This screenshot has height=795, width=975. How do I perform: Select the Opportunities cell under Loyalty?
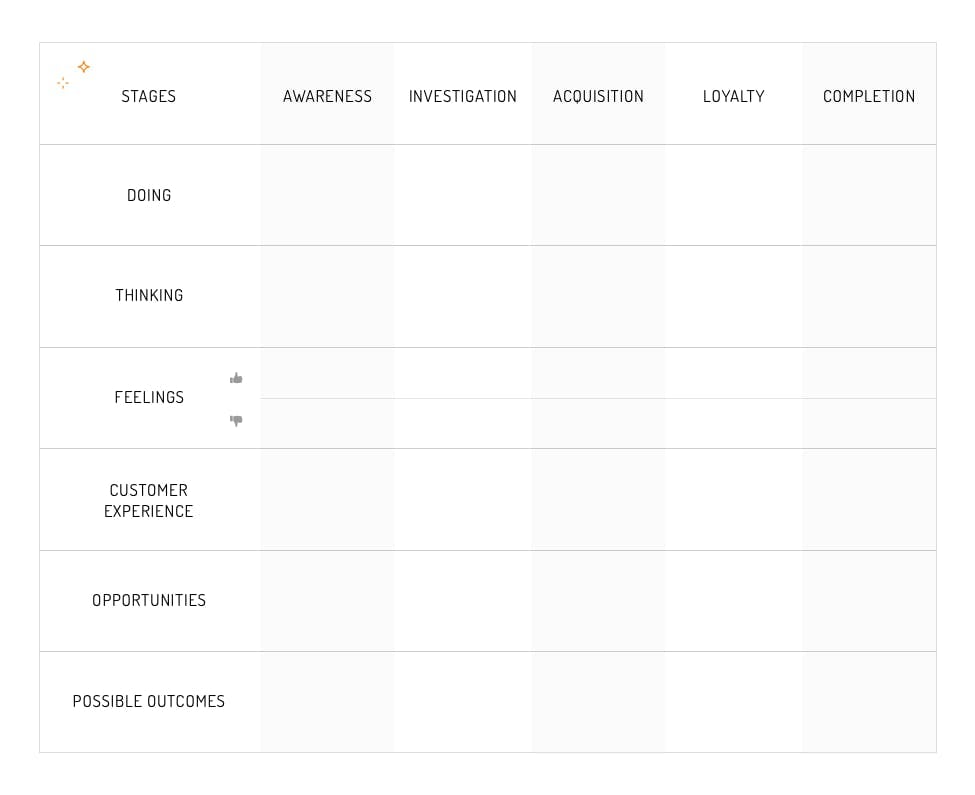[x=733, y=600]
